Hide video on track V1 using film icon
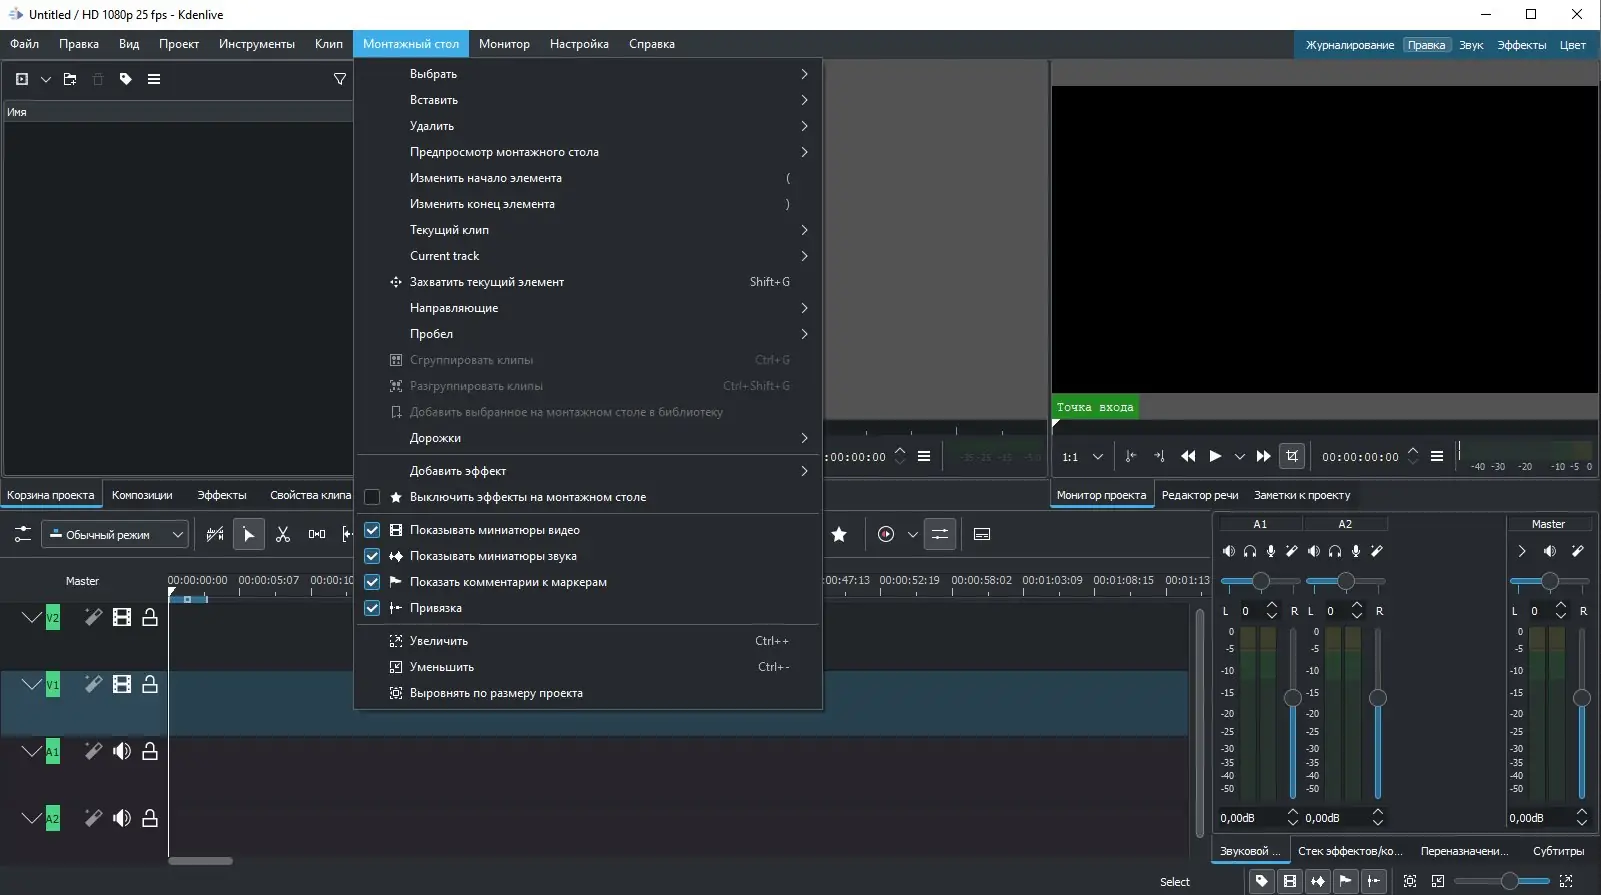1601x895 pixels. 122,684
